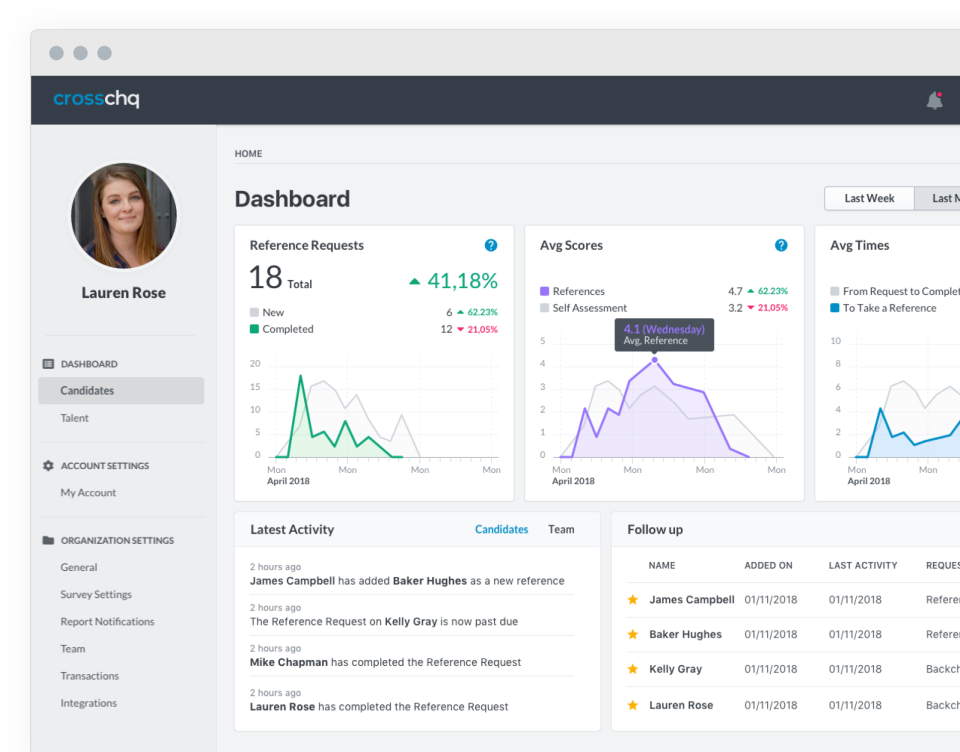
Task: Open Report Notifications settings
Action: (107, 622)
